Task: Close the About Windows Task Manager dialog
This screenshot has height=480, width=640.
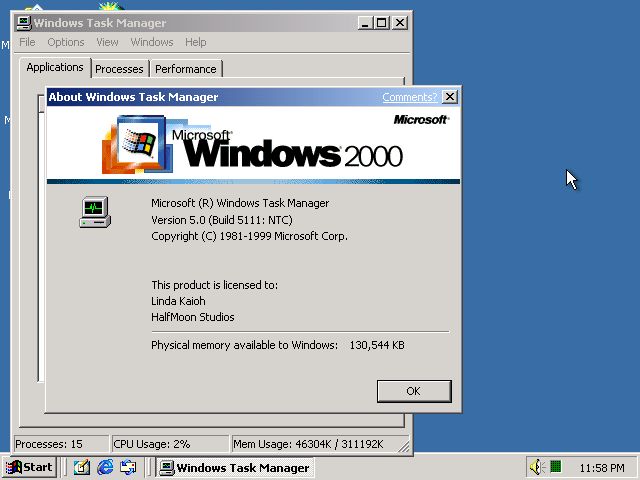Action: coord(450,97)
